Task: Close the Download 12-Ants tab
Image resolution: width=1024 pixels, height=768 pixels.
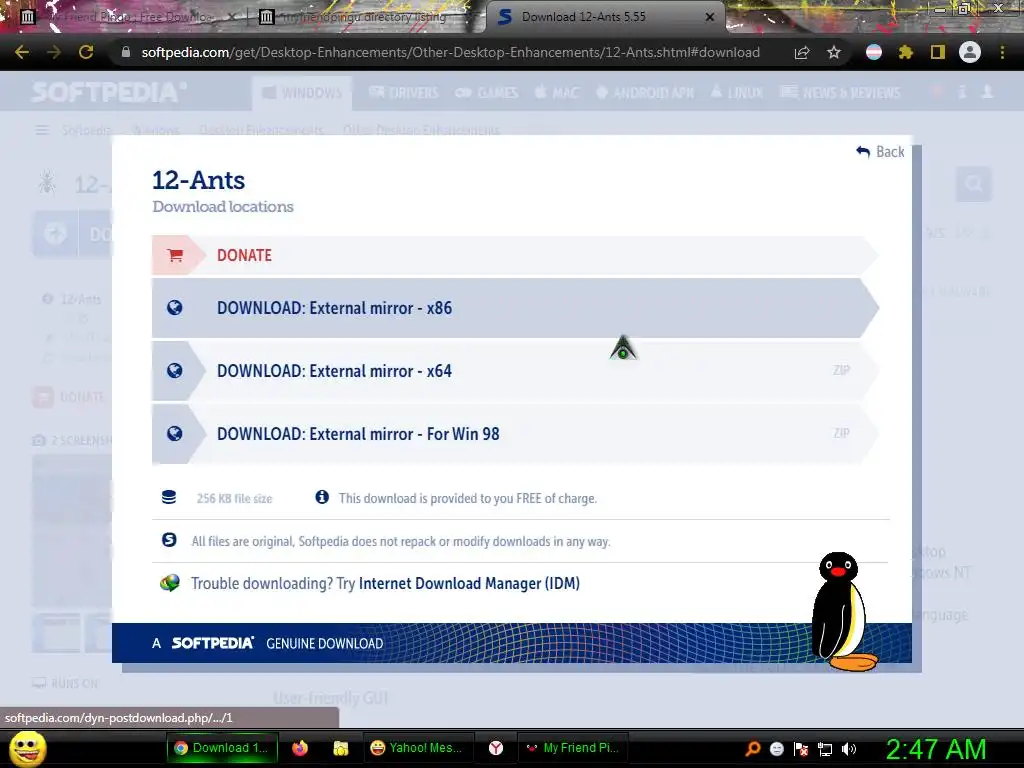Action: click(x=710, y=17)
